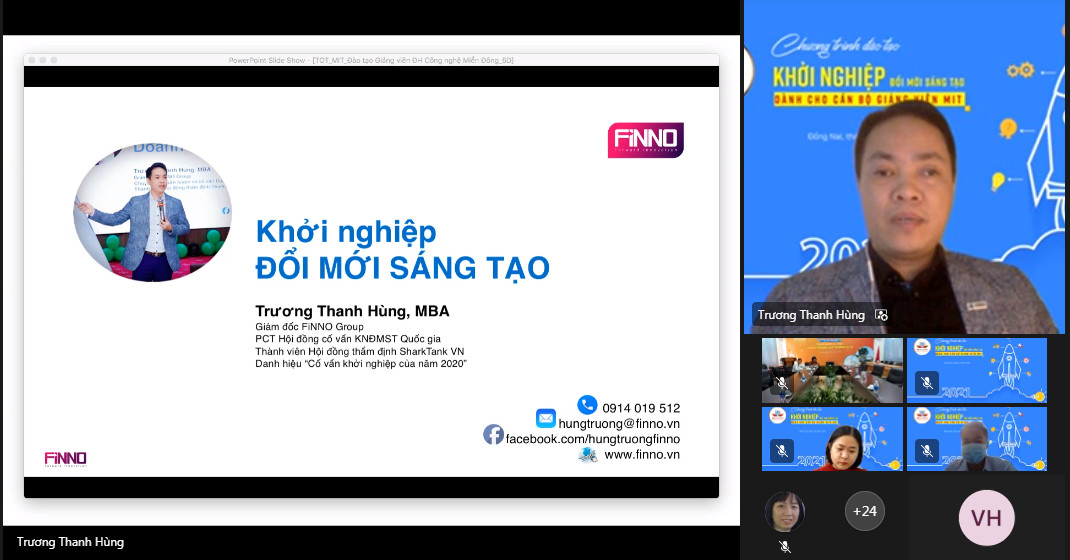Click the small FiNNO logo at slide bottom-left

tap(65, 459)
